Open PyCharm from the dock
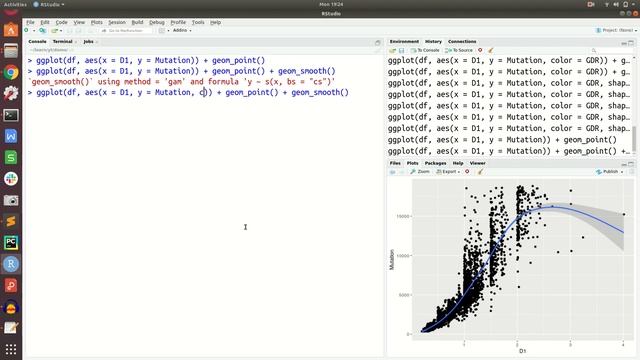This screenshot has width=640, height=360. [11, 242]
